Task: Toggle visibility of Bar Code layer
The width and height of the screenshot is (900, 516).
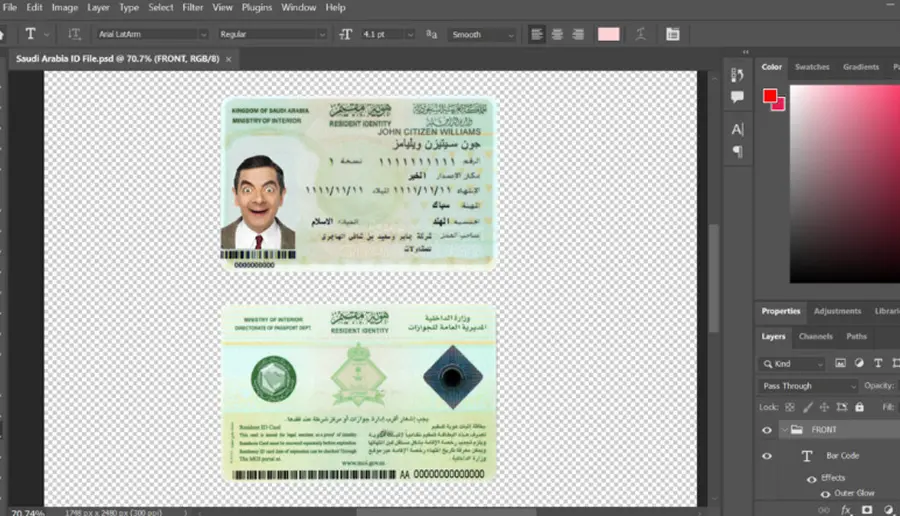Action: (x=767, y=456)
